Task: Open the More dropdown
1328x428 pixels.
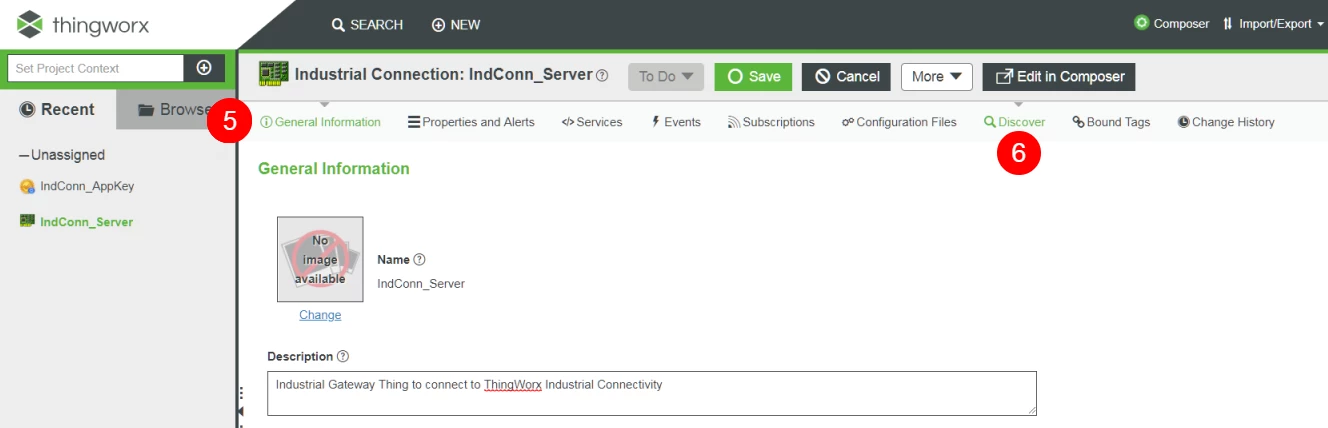Action: pos(937,76)
